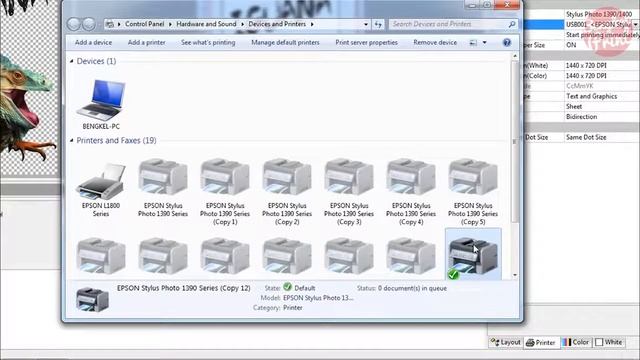Image resolution: width=640 pixels, height=360 pixels.
Task: Click the Sheet value in background window
Action: (574, 107)
